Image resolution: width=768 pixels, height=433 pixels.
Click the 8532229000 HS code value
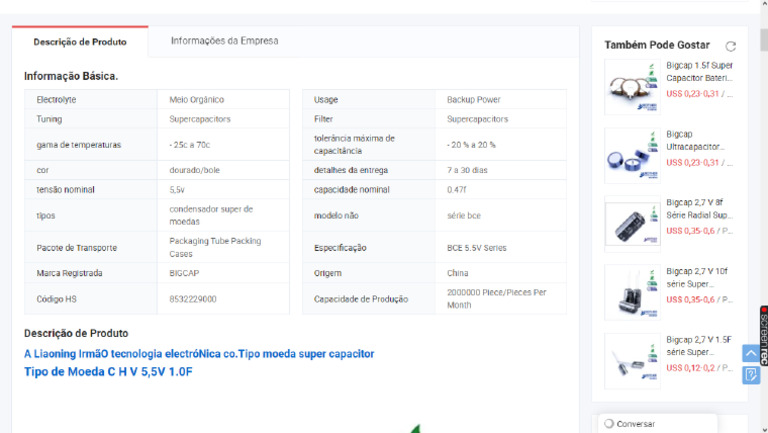[x=192, y=299]
